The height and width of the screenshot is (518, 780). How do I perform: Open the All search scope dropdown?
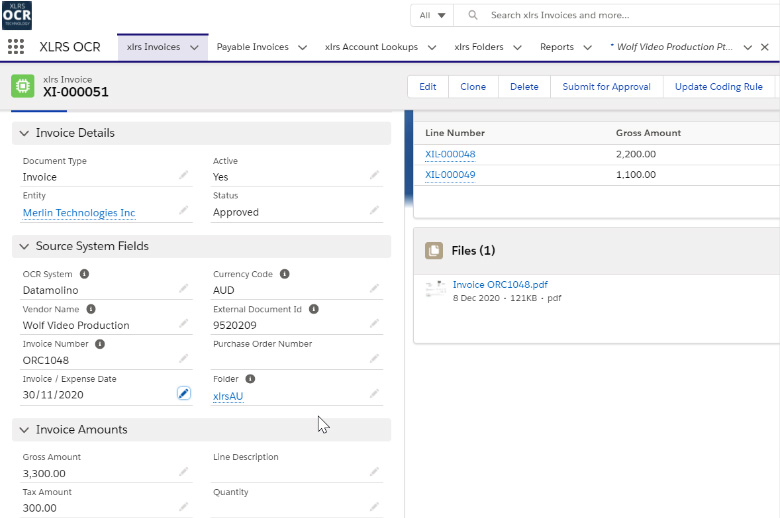(432, 15)
